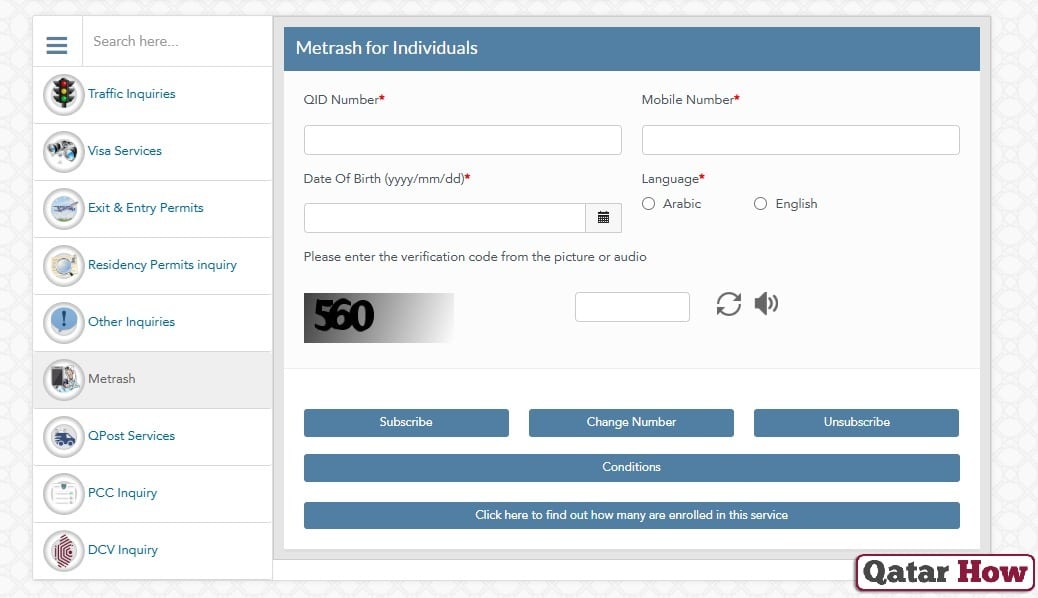Click the Traffic Inquiries traffic light icon
Screen dimensions: 1038x598
pyautogui.click(x=64, y=94)
